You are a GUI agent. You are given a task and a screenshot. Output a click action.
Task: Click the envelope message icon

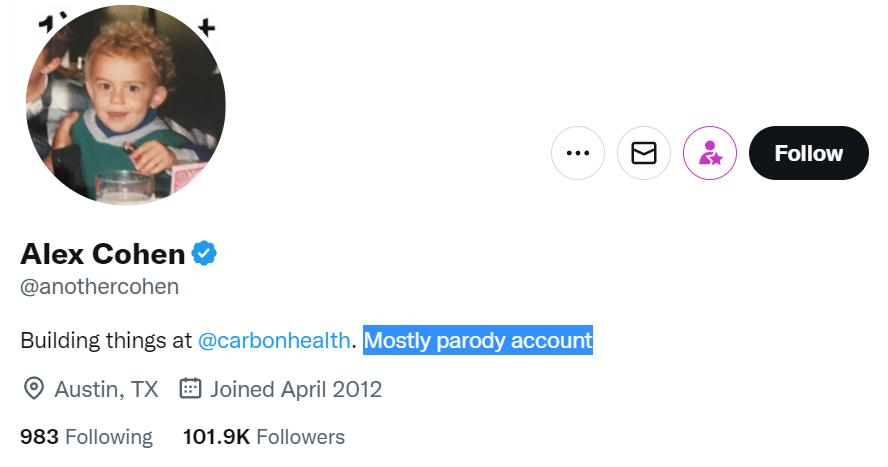coord(644,153)
